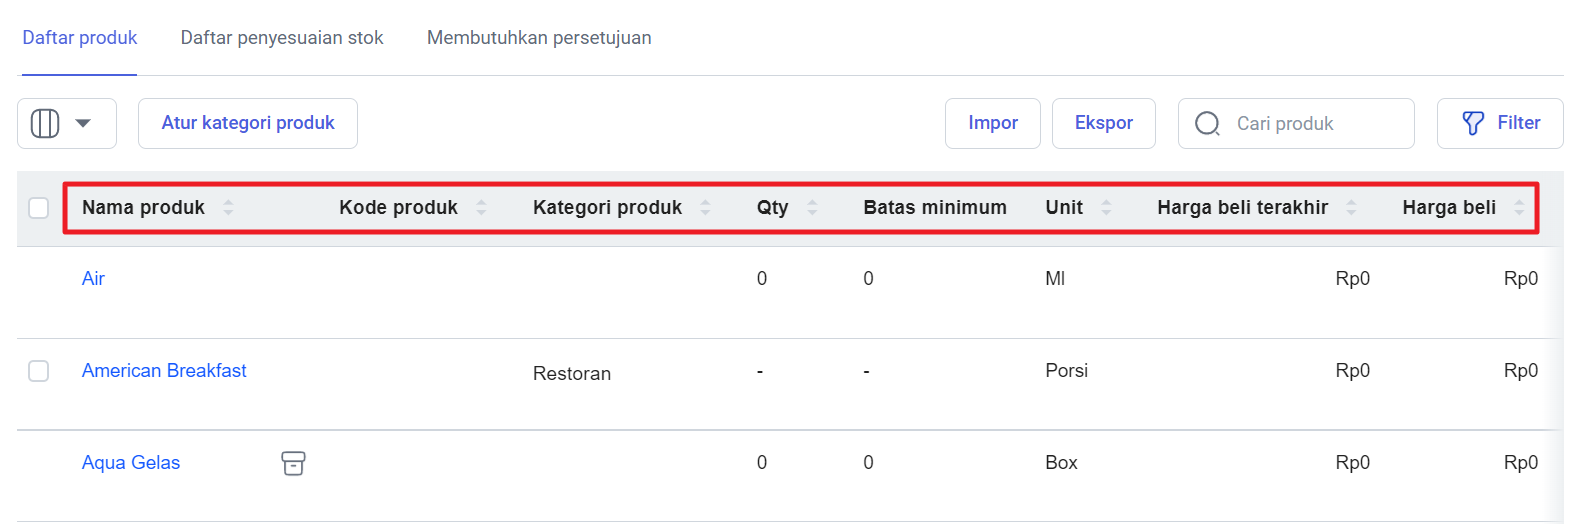The height and width of the screenshot is (524, 1579).
Task: Click the Batas minimum column header
Action: coord(935,207)
